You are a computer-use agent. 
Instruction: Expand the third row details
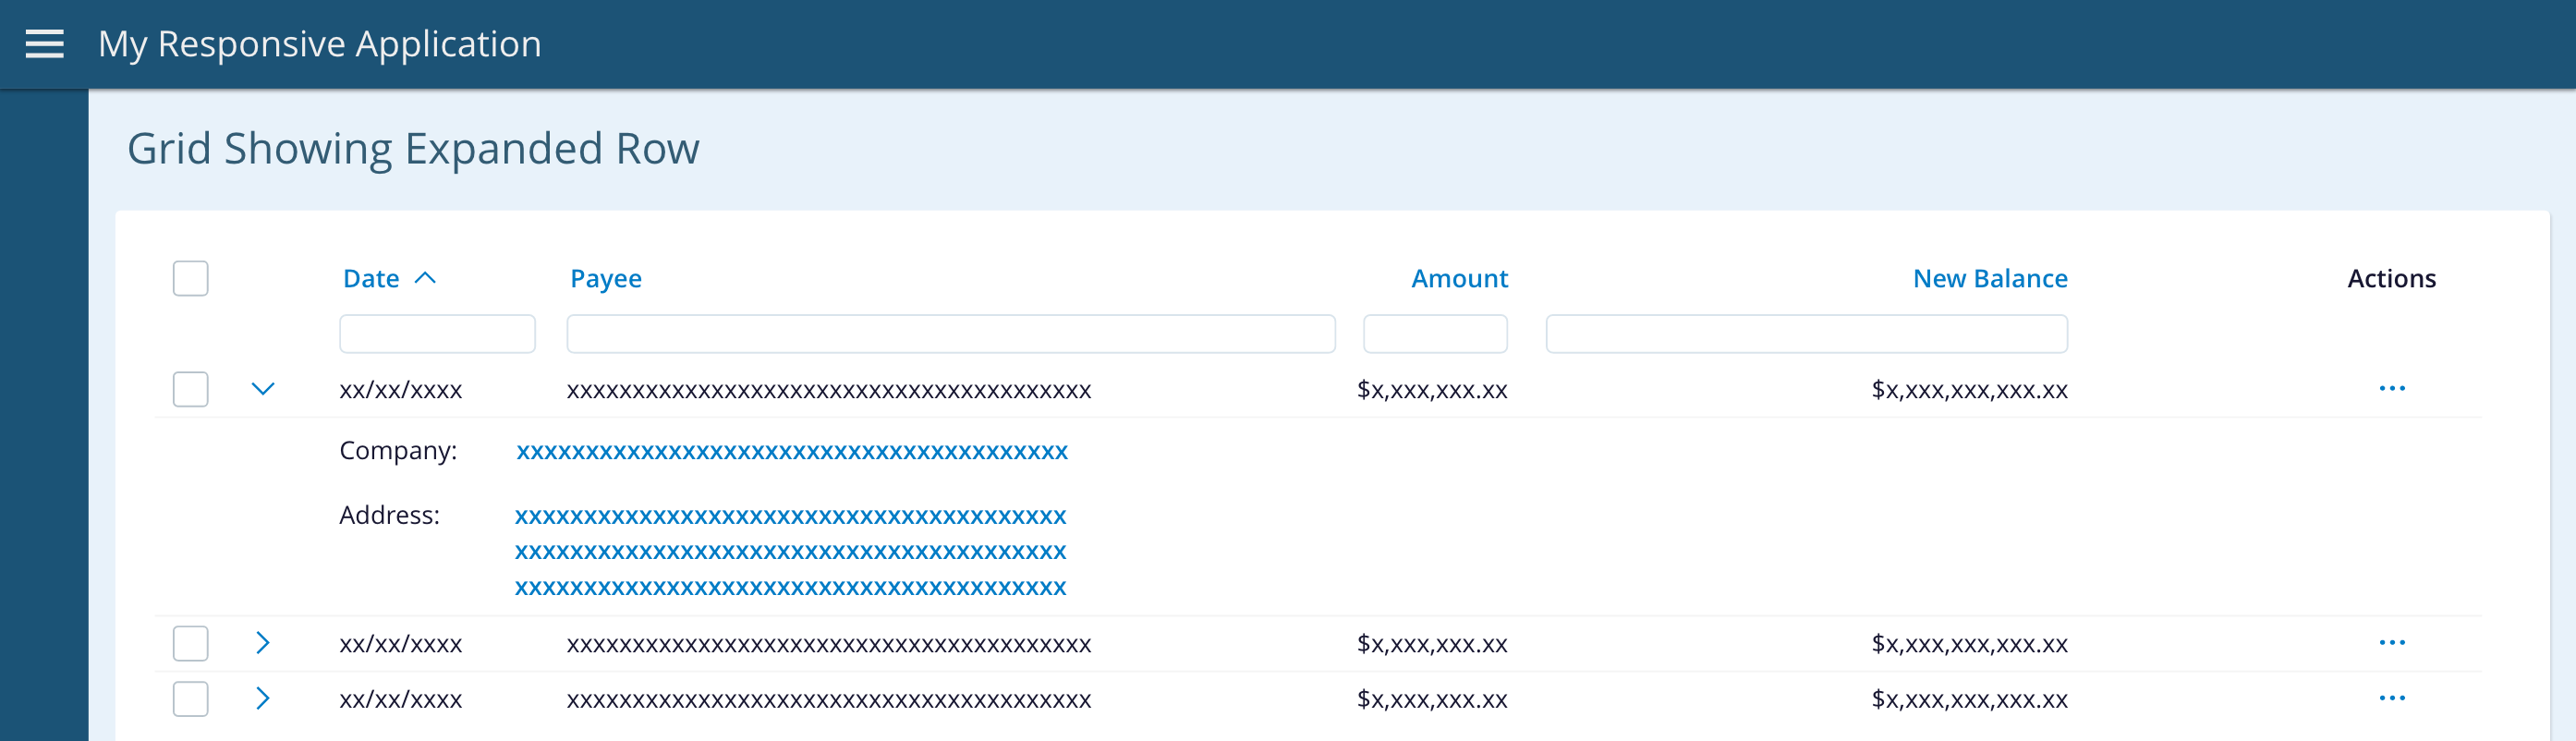[262, 698]
